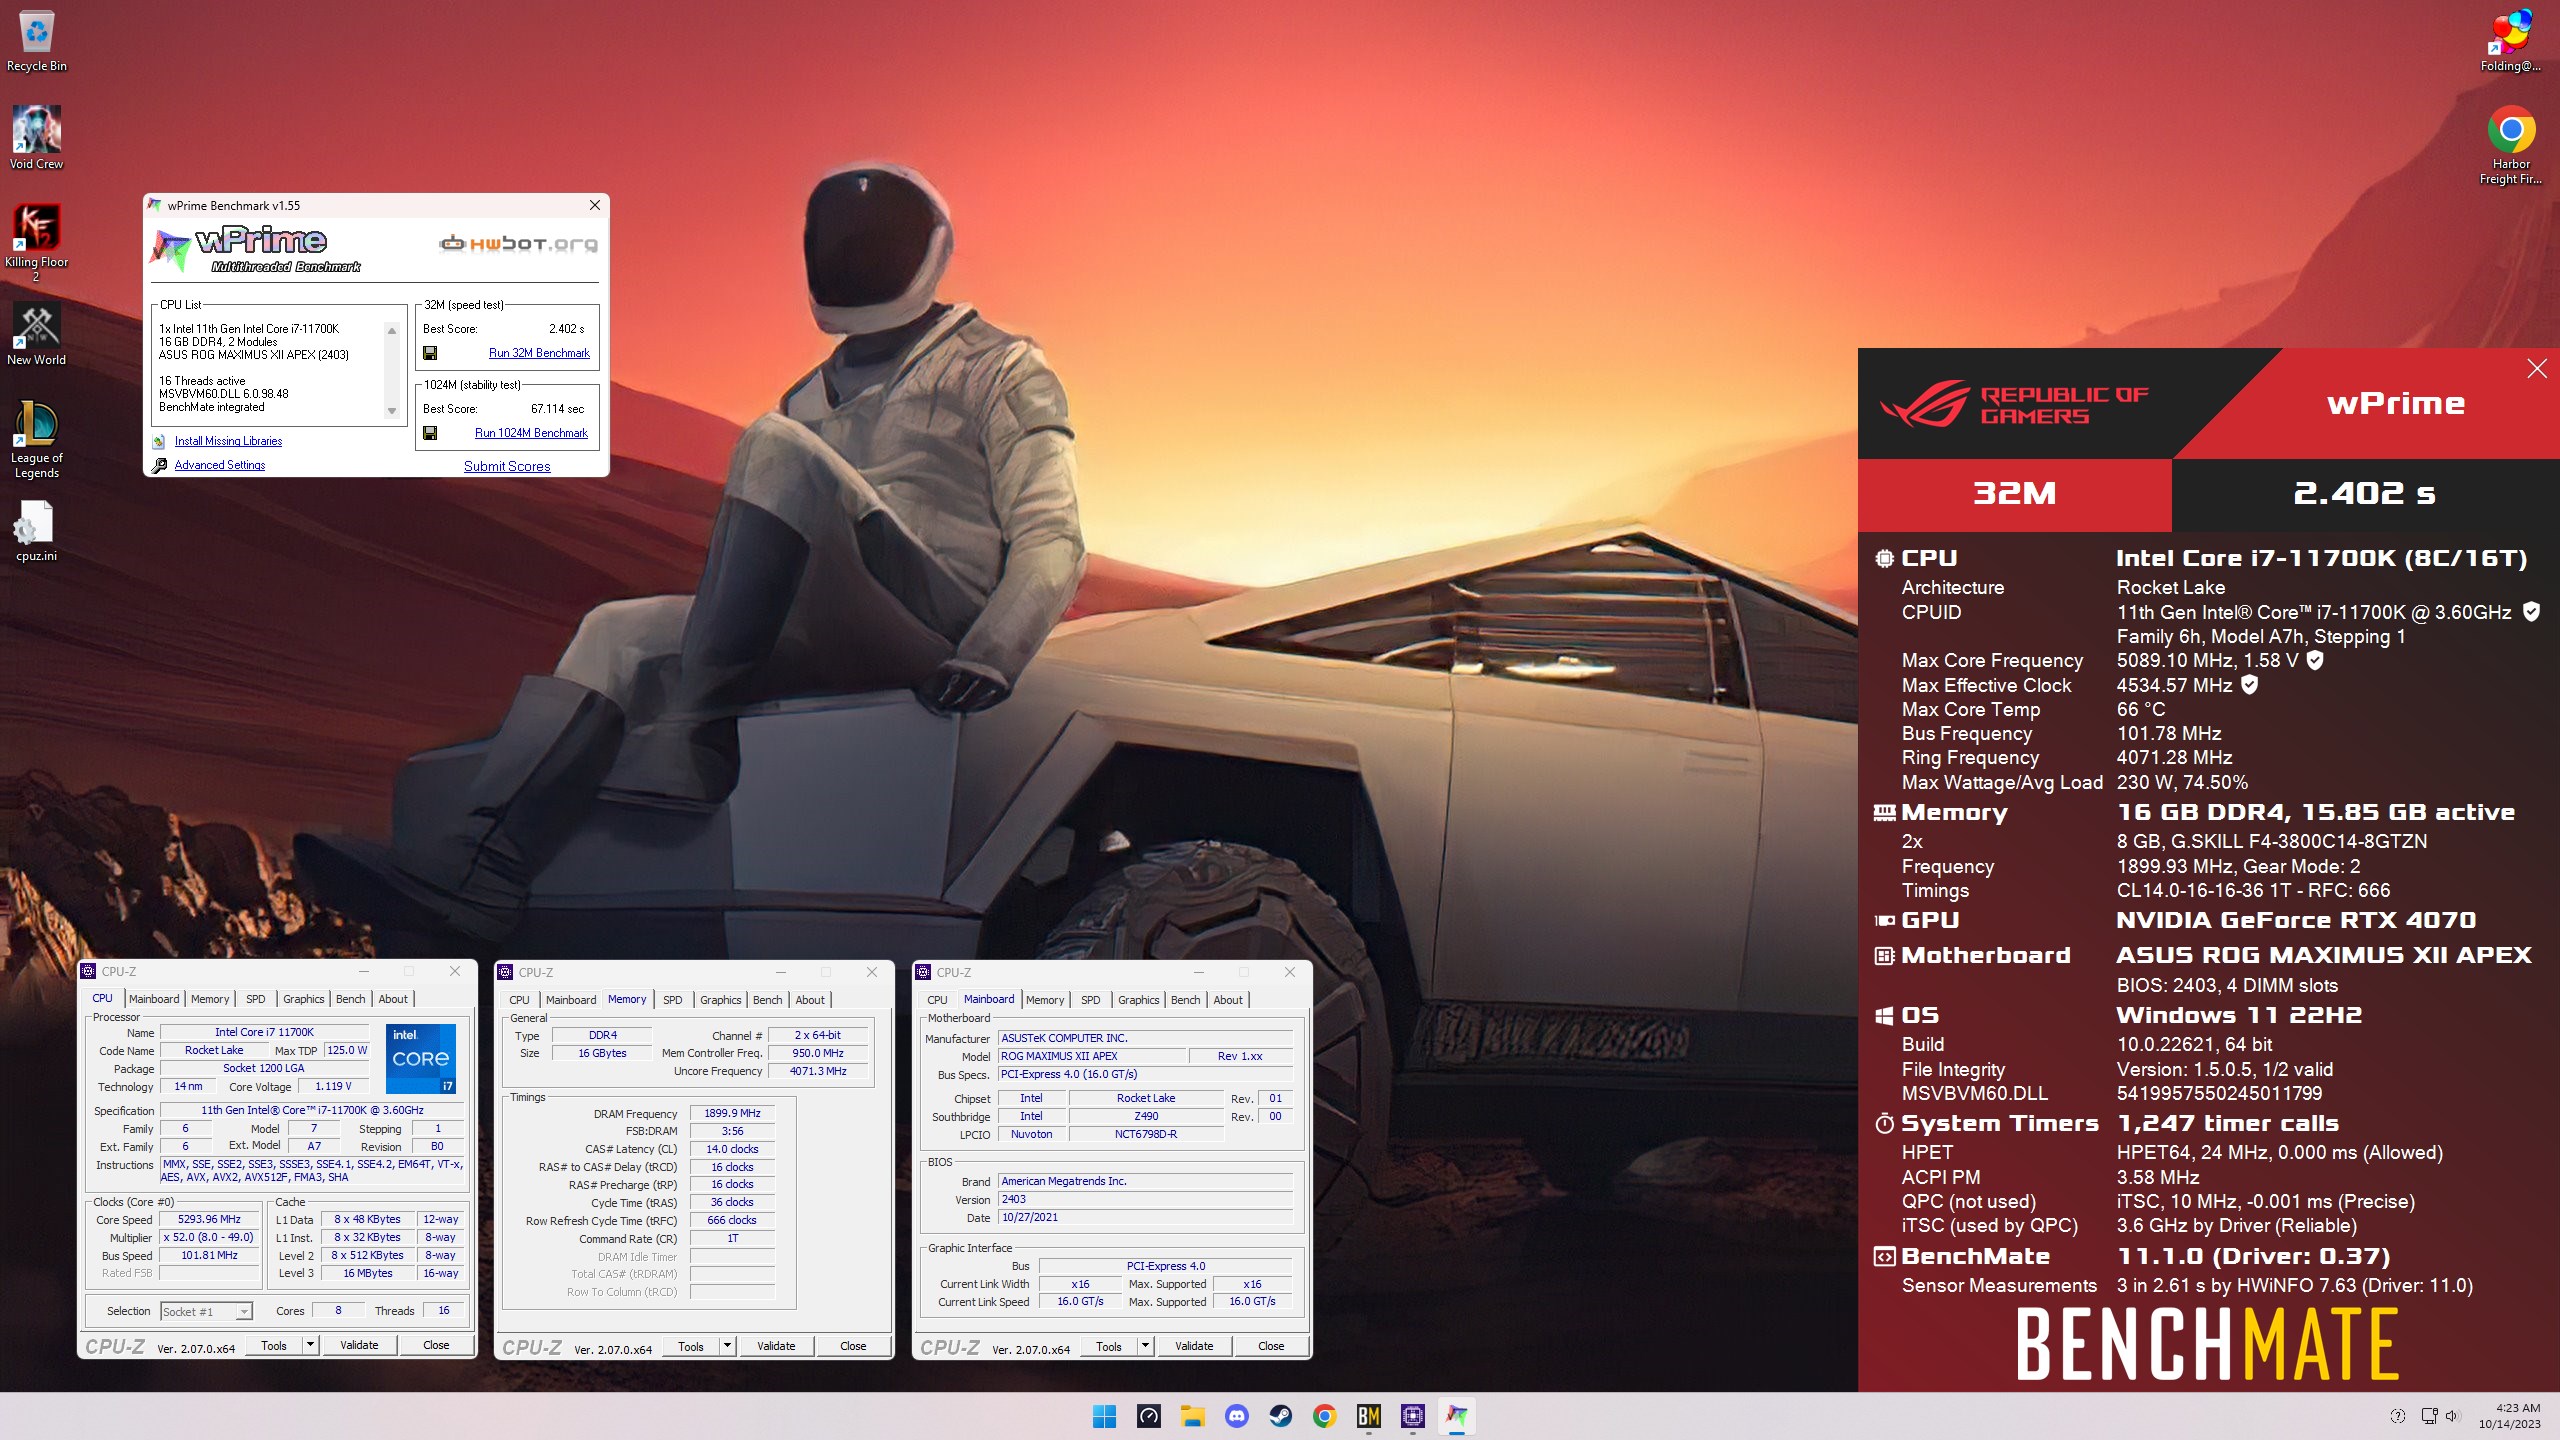Open Discord from the taskbar
2560x1440 pixels.
[x=1236, y=1416]
